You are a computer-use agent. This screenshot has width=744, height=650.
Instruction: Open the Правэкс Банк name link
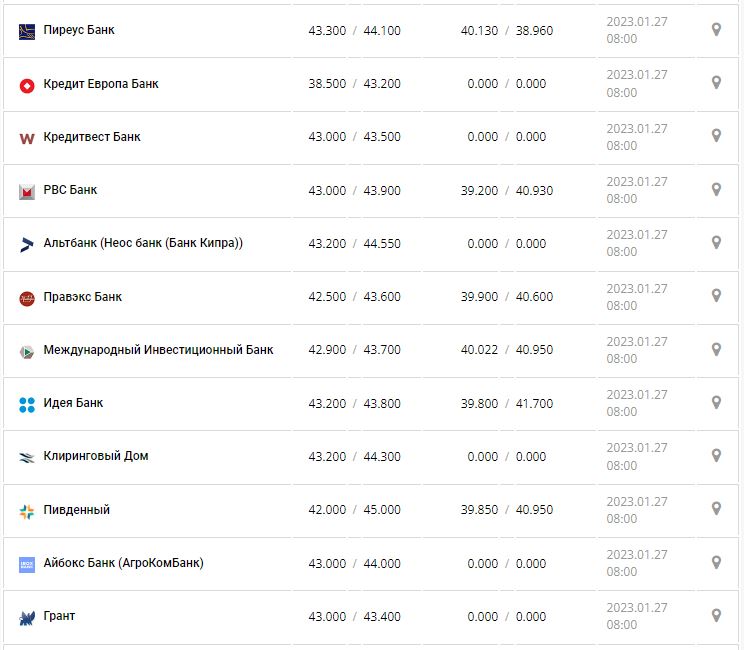click(x=83, y=297)
